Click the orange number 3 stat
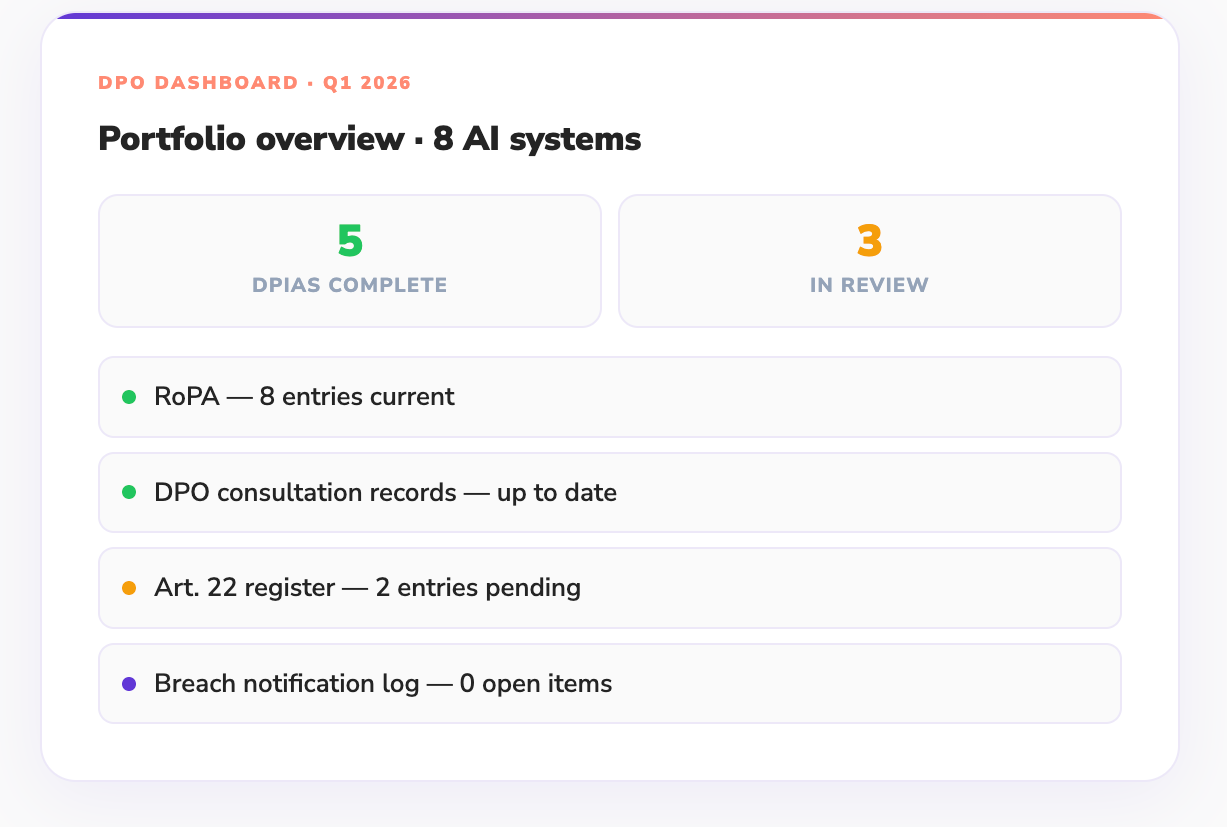 (x=869, y=241)
